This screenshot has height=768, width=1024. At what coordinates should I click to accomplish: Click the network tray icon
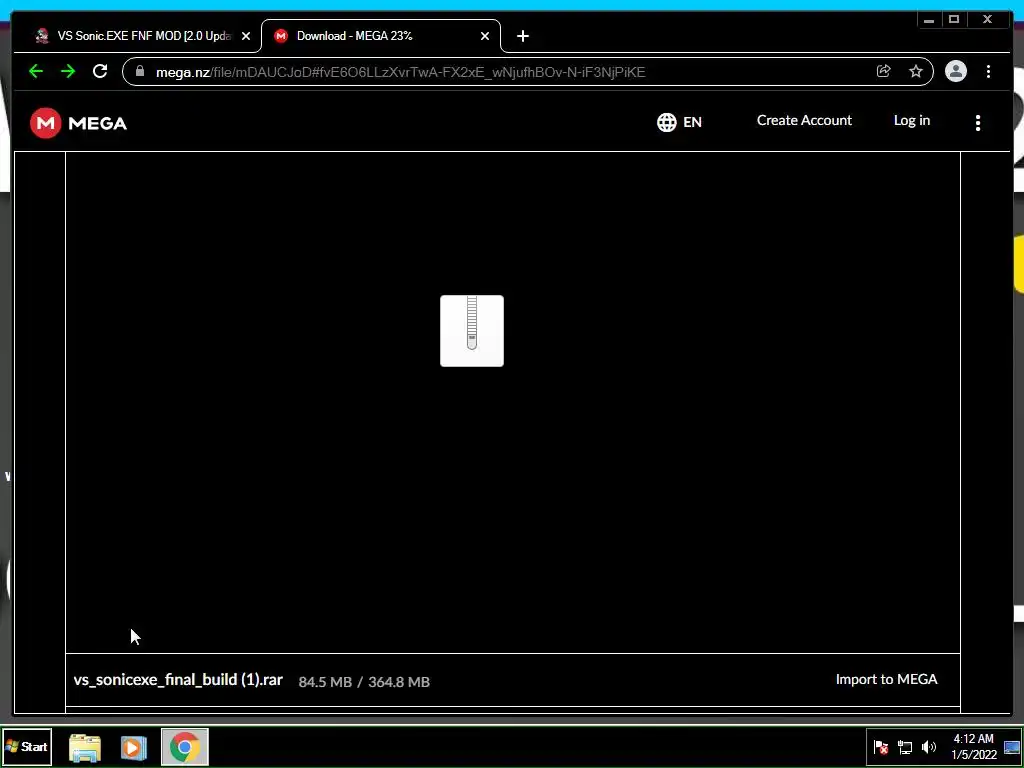point(905,747)
